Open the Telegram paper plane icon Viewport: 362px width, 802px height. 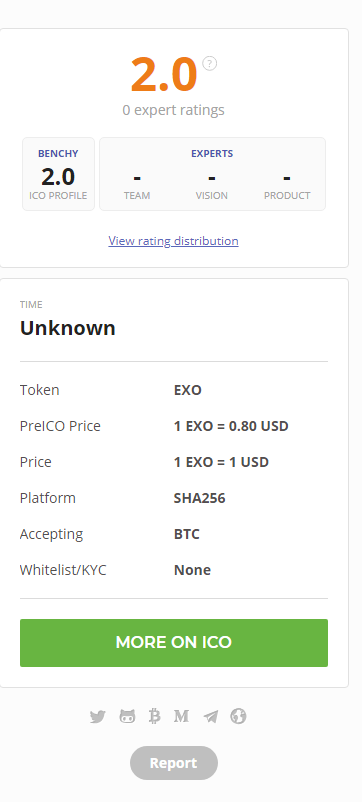point(211,717)
